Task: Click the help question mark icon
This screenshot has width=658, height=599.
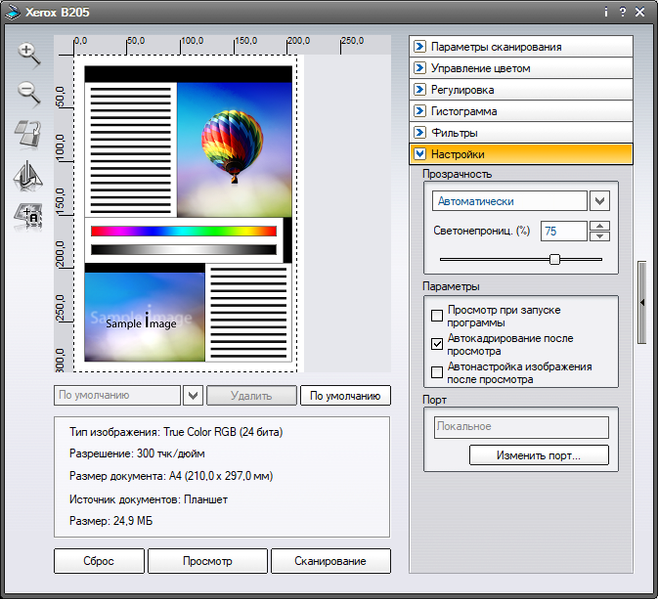Action: click(x=623, y=12)
